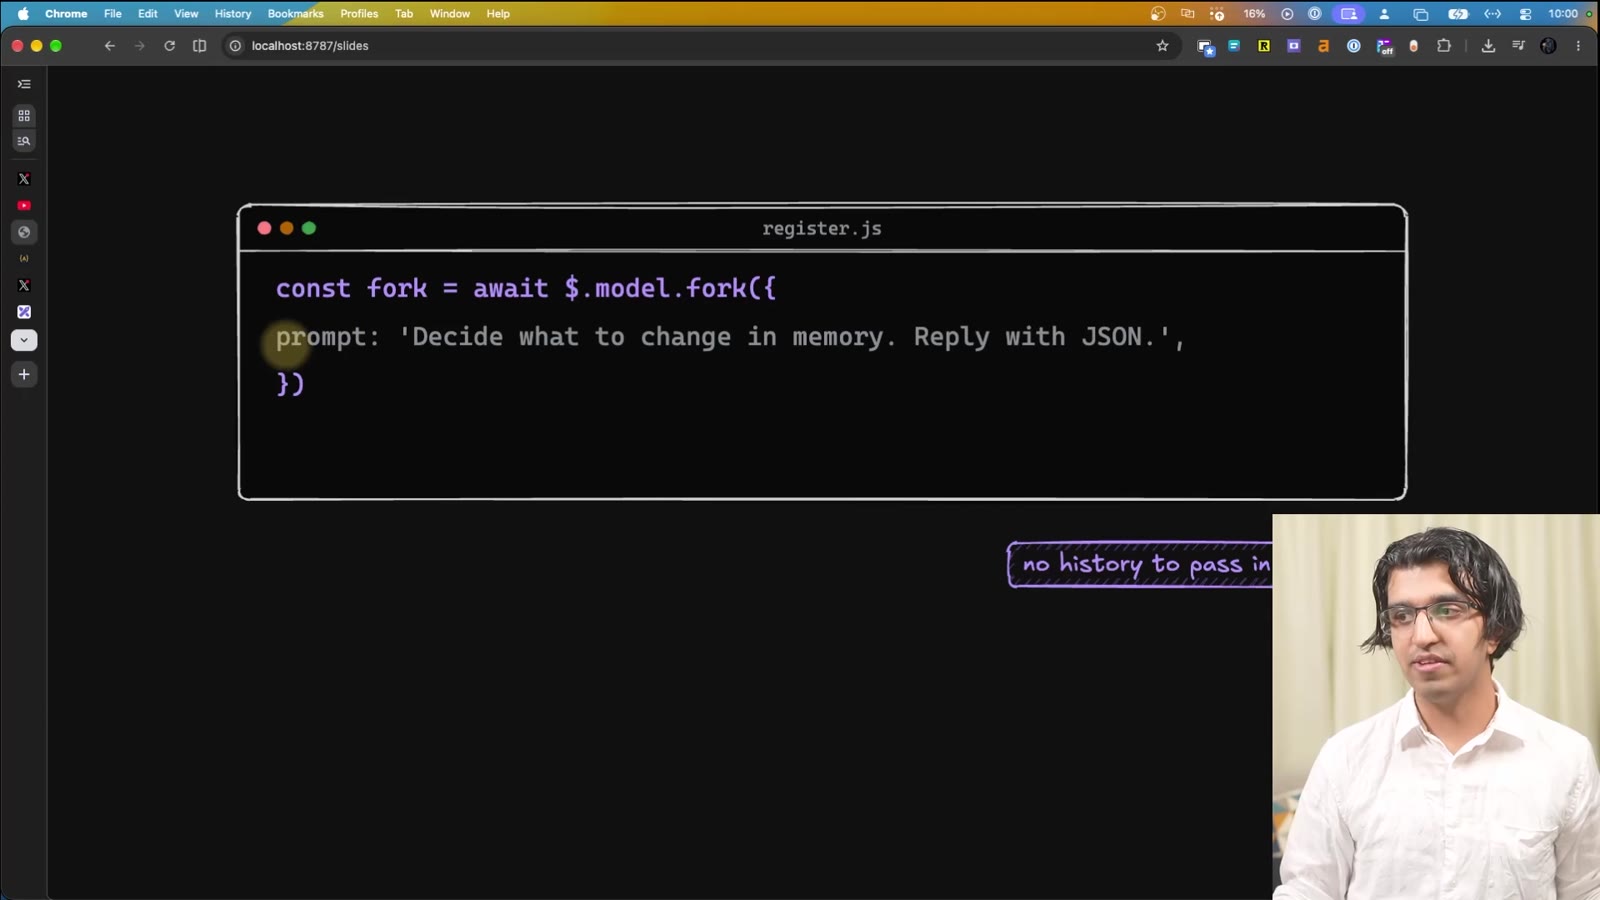This screenshot has height=900, width=1600.
Task: Open the orange 'a' extension
Action: (1324, 46)
